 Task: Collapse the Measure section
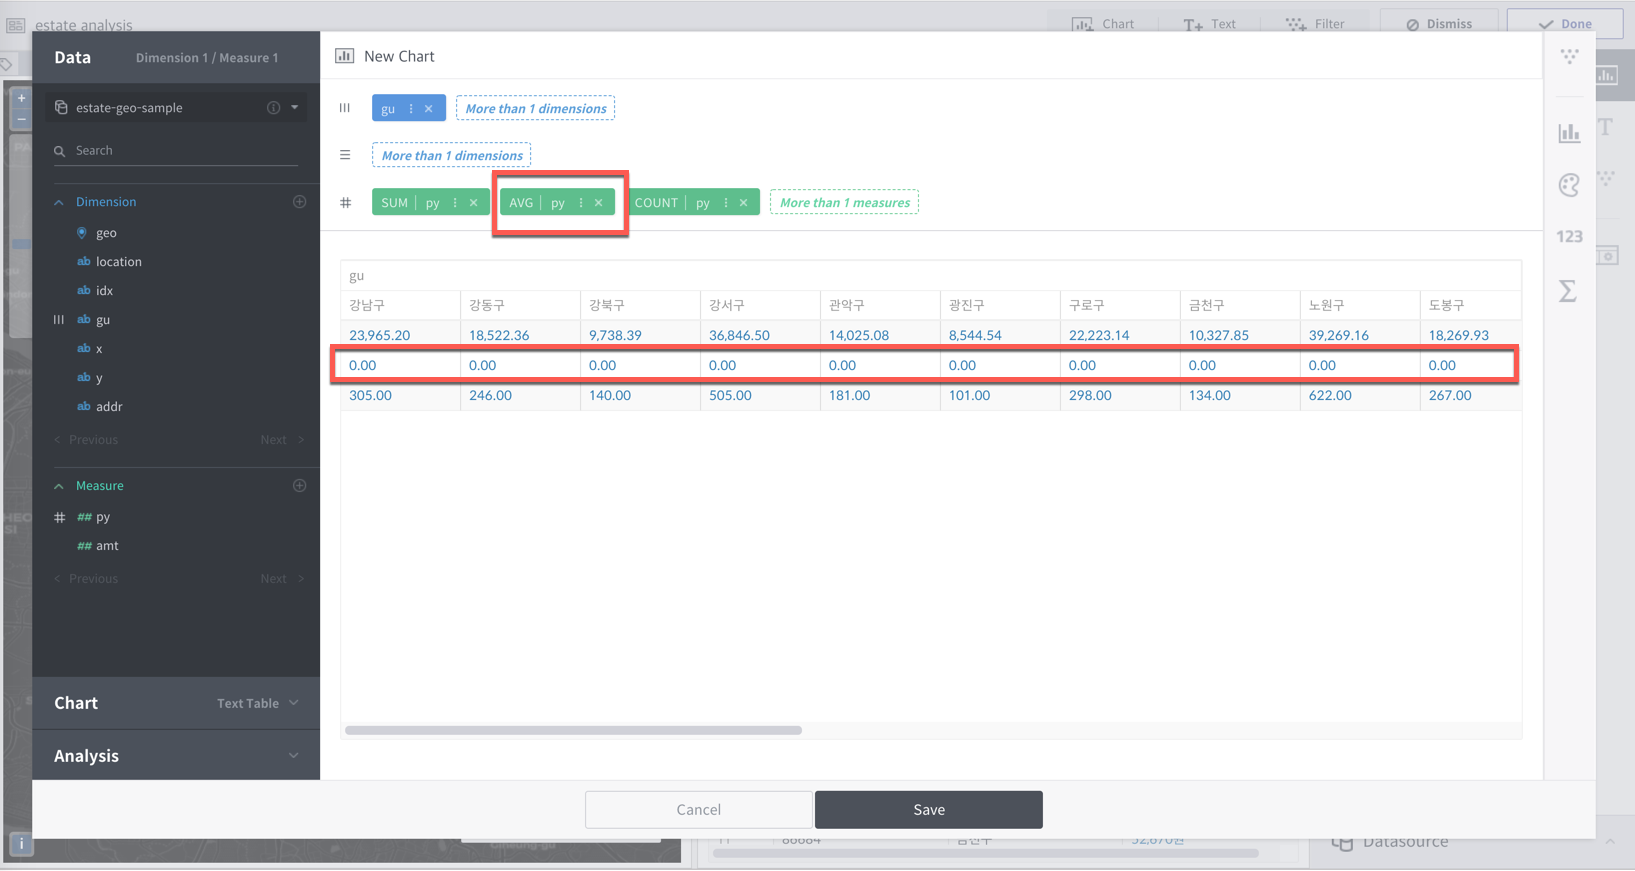[x=59, y=486]
